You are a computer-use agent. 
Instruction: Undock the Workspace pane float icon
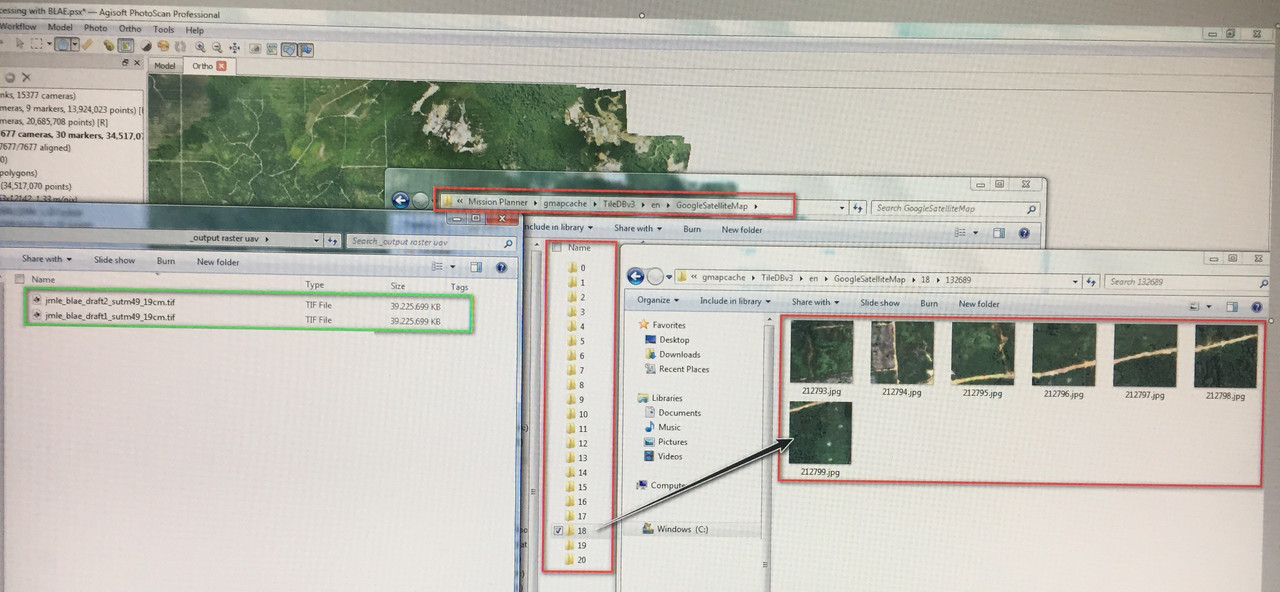pyautogui.click(x=125, y=62)
